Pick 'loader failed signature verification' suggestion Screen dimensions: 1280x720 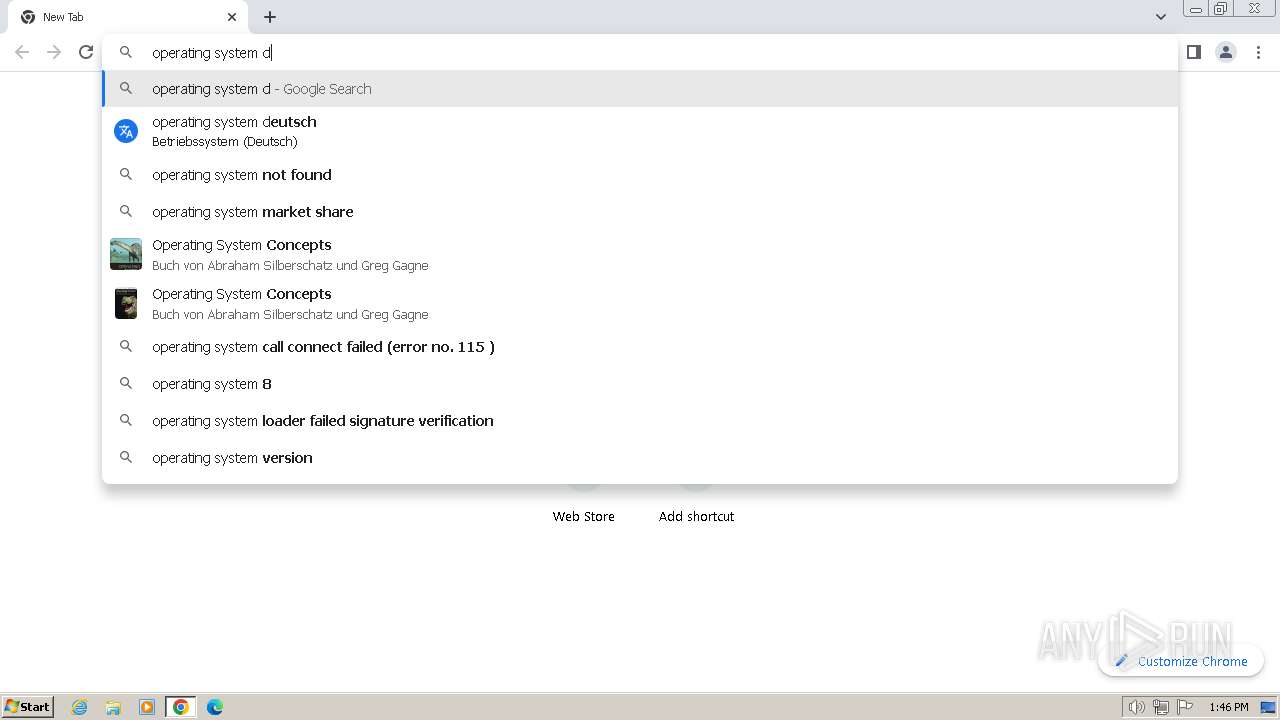[x=640, y=420]
